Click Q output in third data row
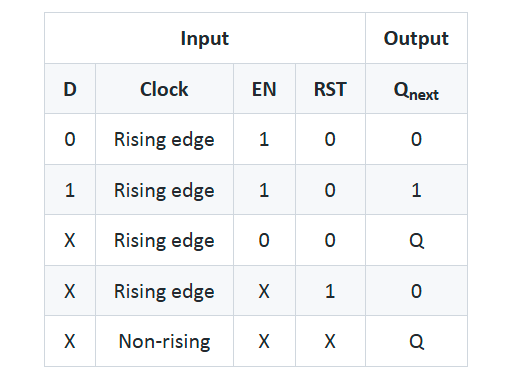 point(416,240)
